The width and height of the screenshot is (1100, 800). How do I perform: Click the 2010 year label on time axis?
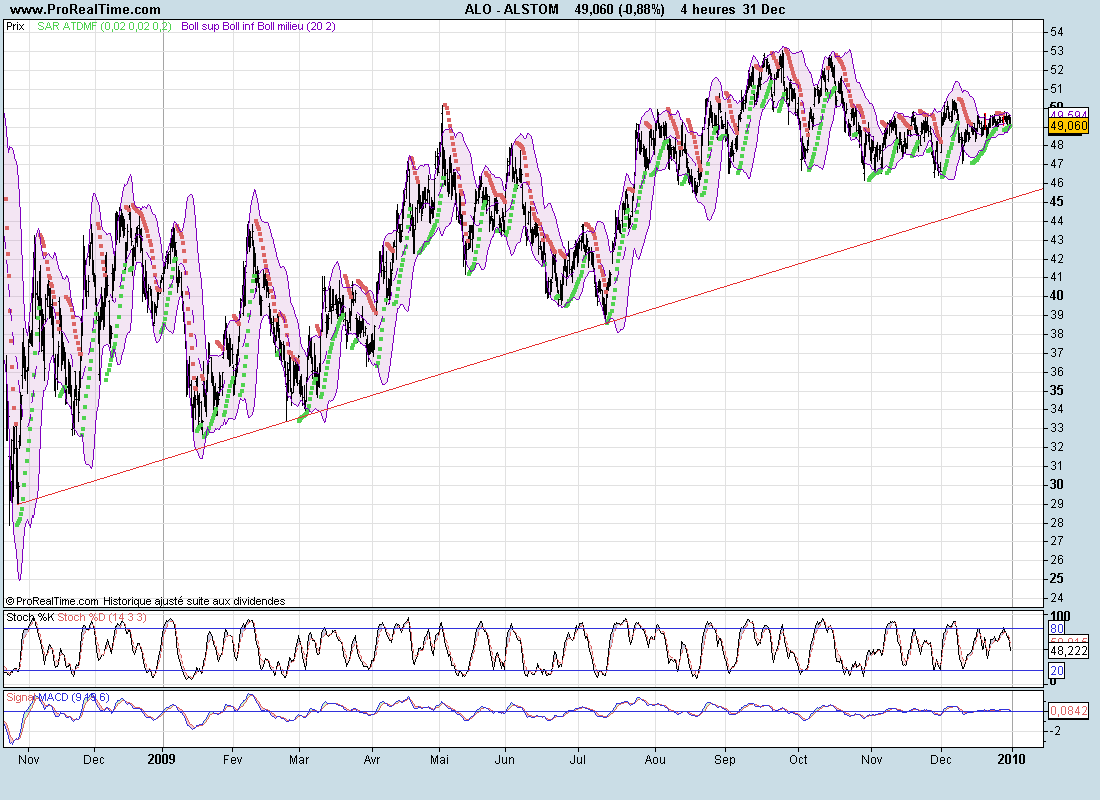pos(1012,759)
